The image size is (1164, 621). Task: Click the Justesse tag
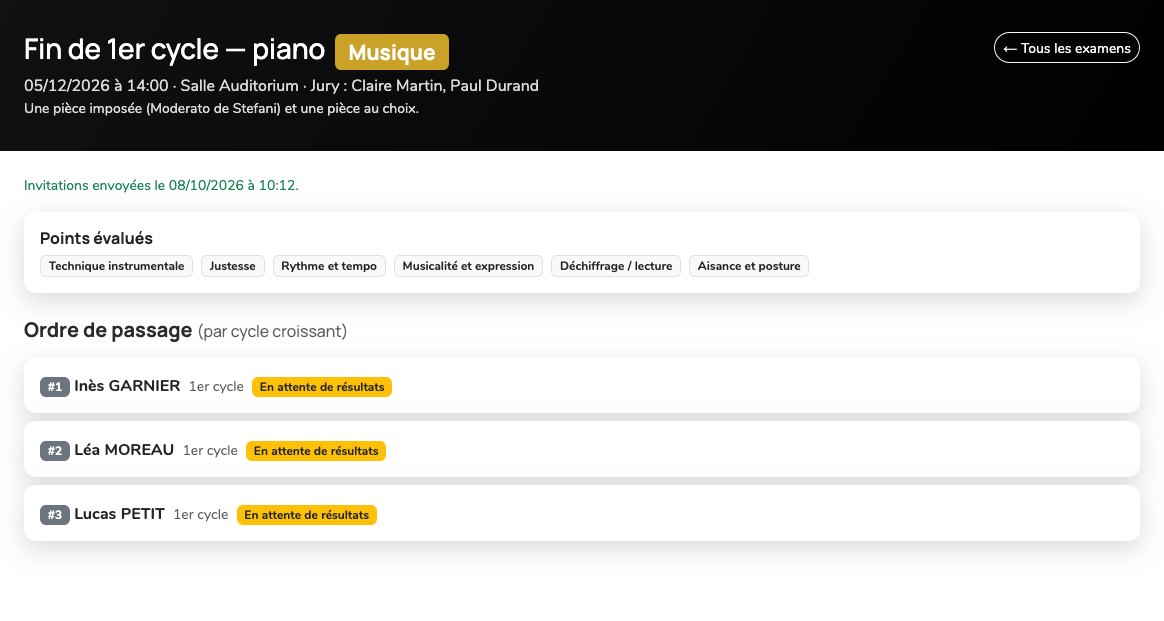pyautogui.click(x=232, y=266)
